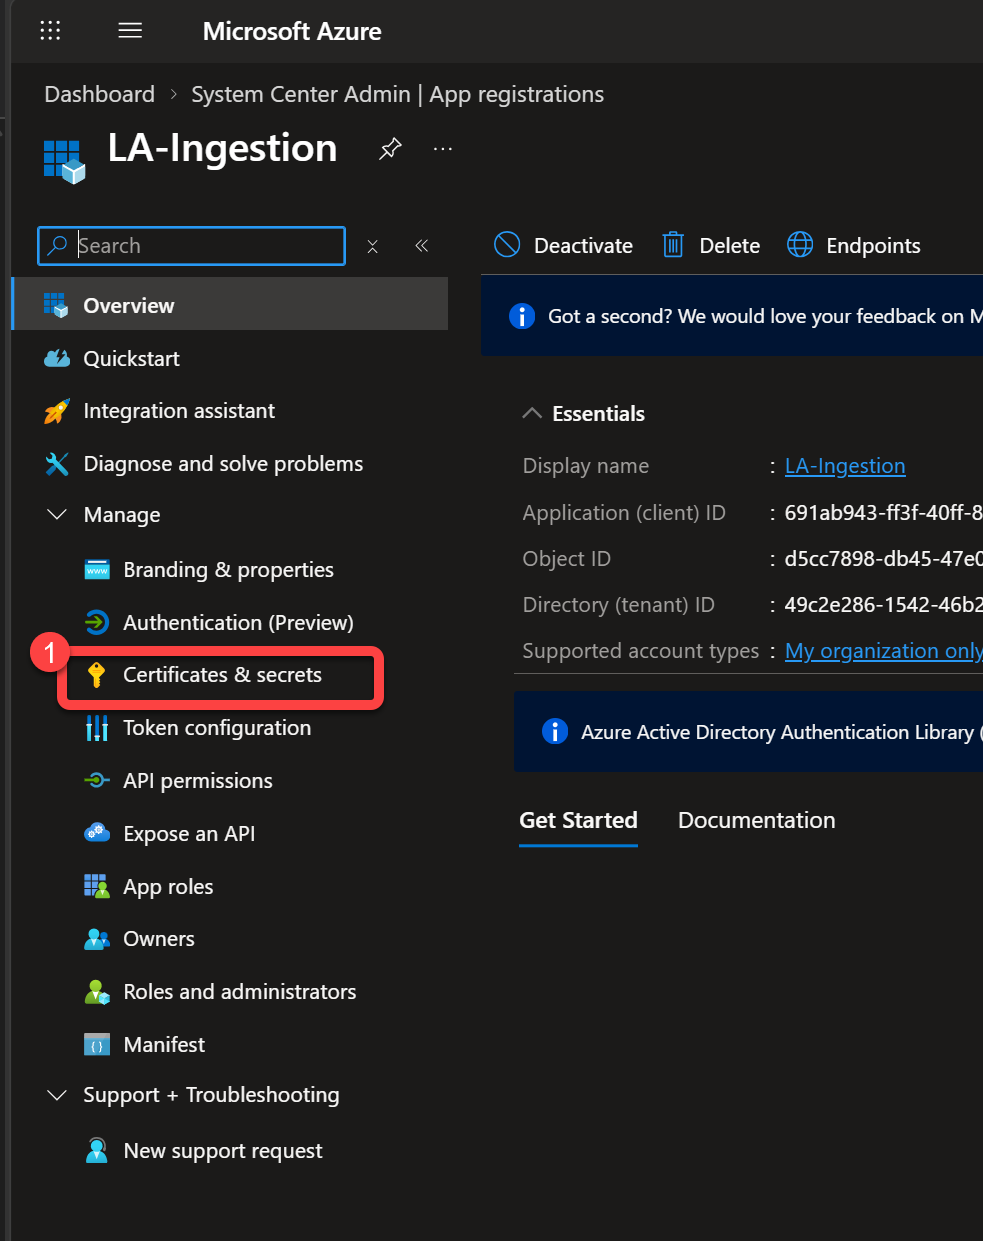Click the Expose an API cloud icon
Viewport: 983px width, 1241px height.
(97, 833)
